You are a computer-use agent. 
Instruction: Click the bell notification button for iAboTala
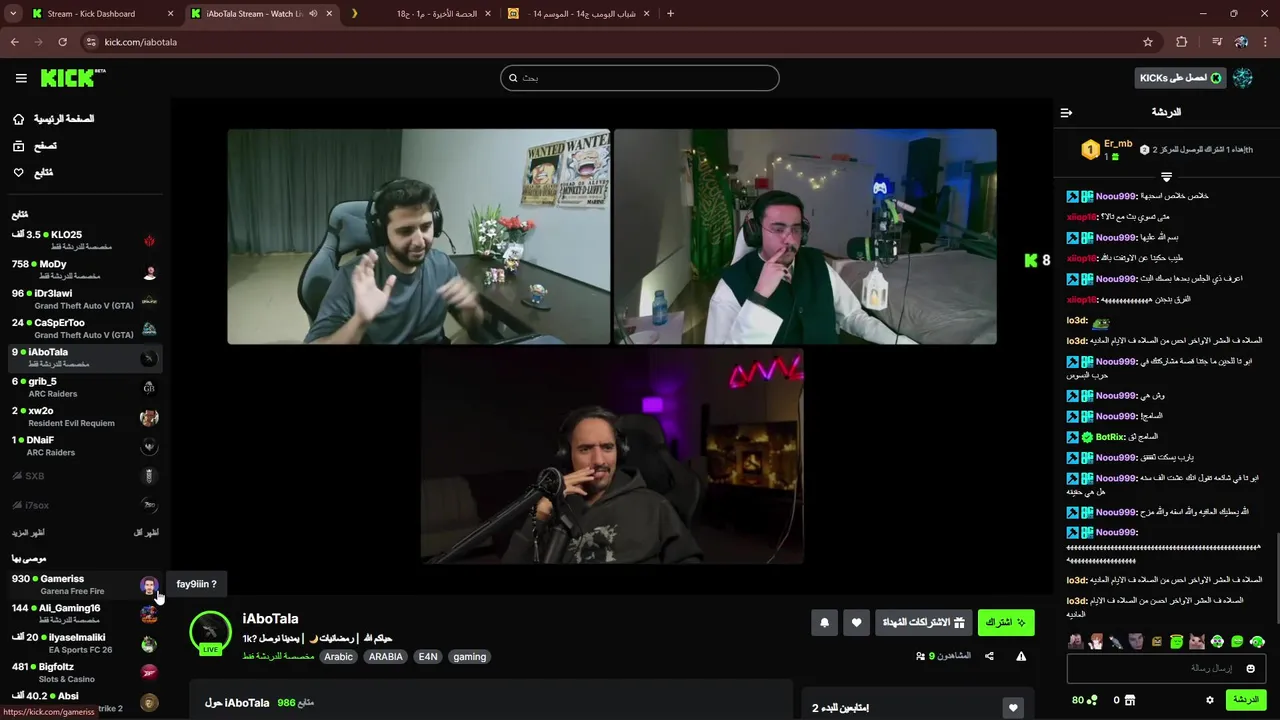[x=824, y=623]
